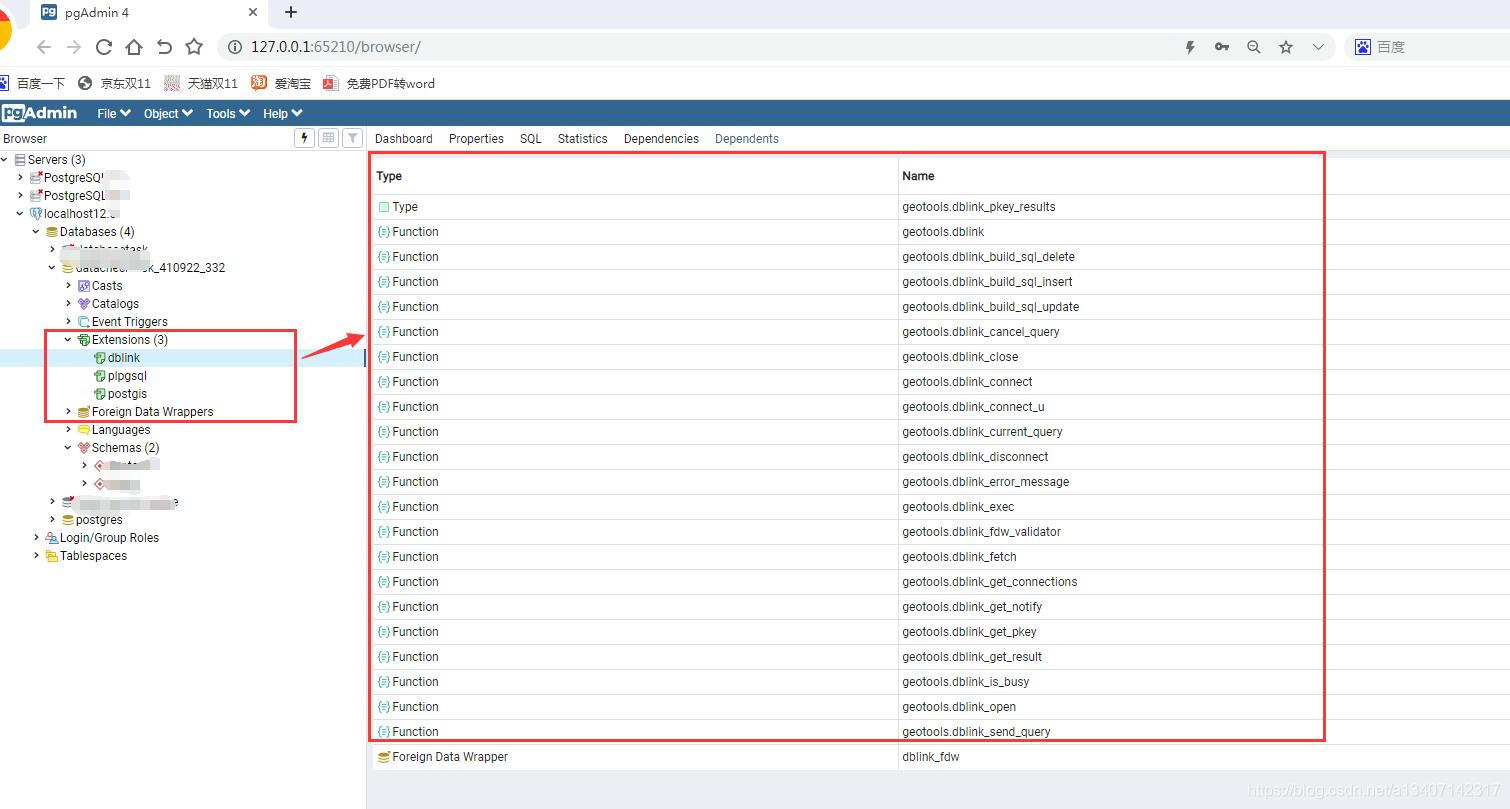Click the 京东双11 bookmark
The image size is (1510, 809).
pos(125,83)
